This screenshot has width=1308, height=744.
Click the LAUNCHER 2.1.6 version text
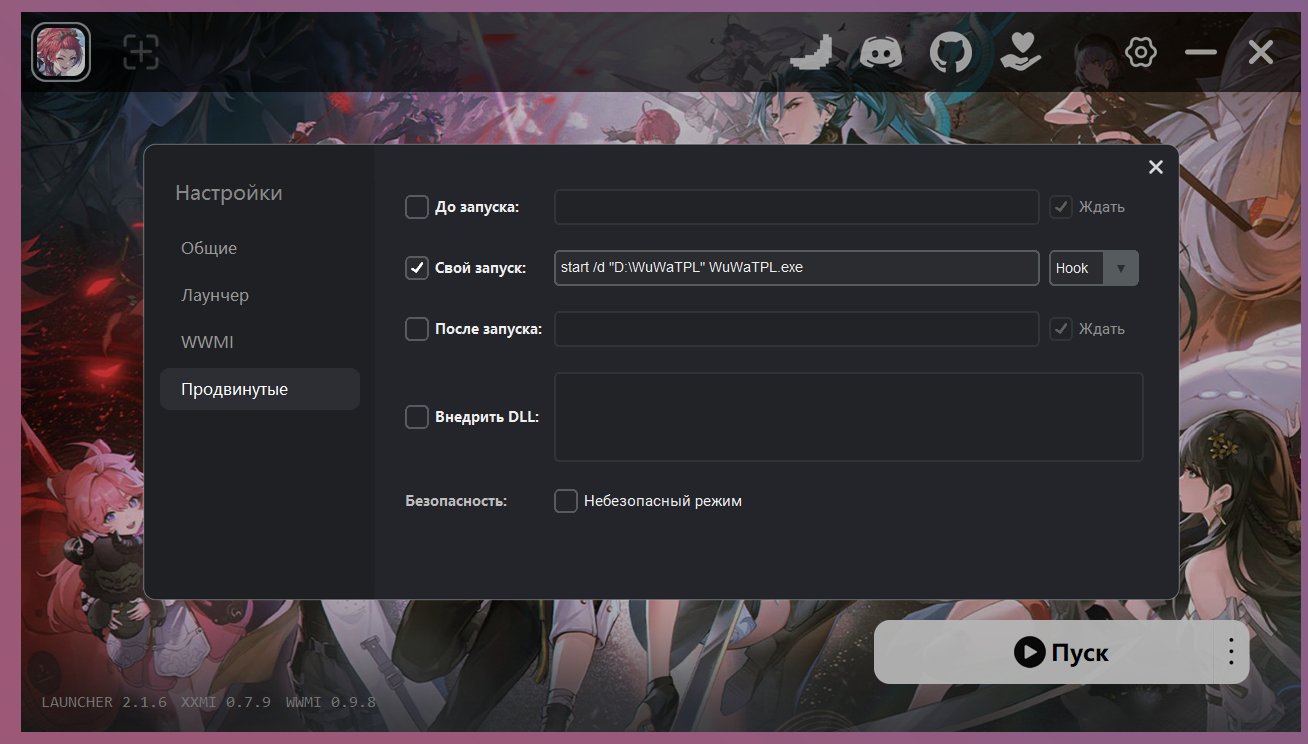(x=104, y=702)
